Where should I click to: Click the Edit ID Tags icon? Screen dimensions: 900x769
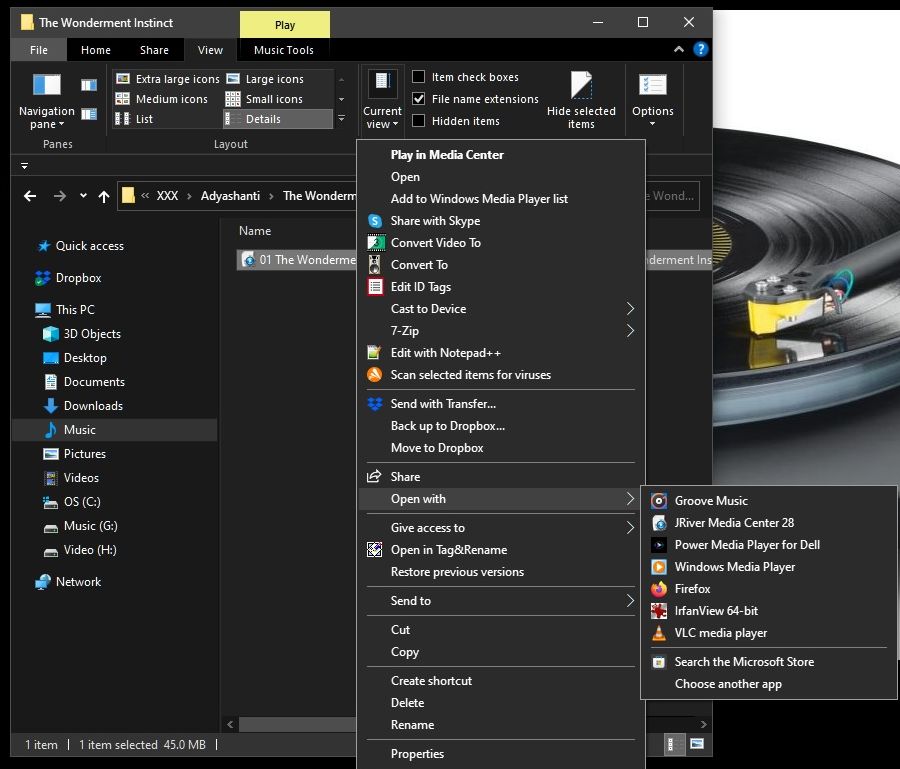(x=375, y=287)
